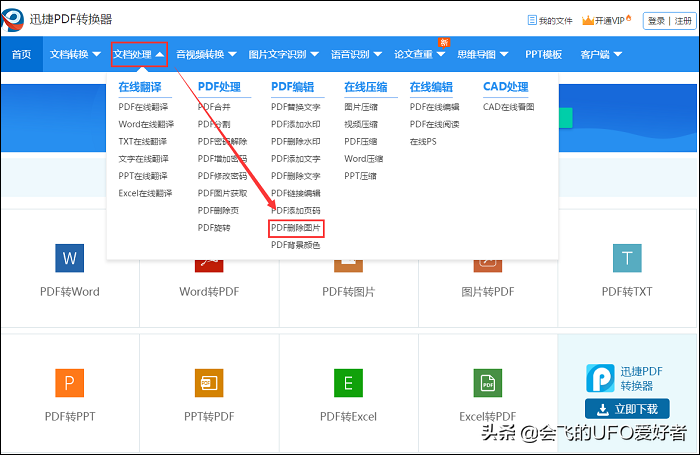Select CAD在线看图 menu entry

pyautogui.click(x=508, y=107)
